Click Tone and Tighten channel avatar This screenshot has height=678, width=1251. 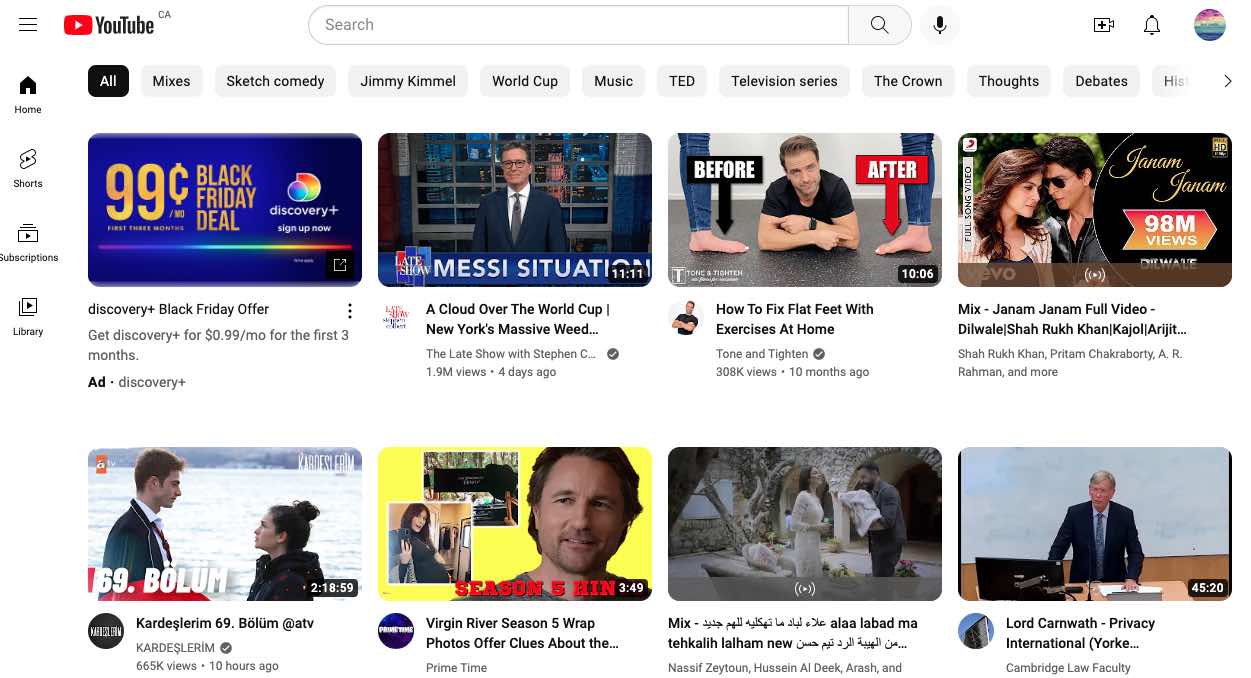pos(686,318)
